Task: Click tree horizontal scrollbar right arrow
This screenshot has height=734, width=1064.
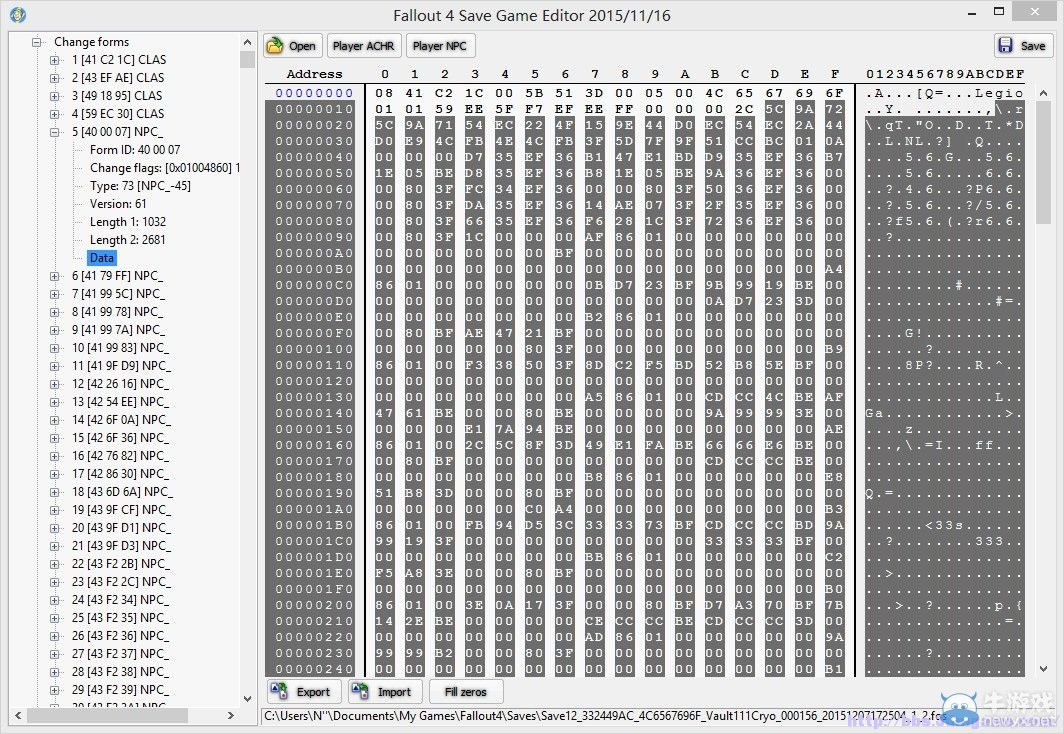Action: click(231, 715)
